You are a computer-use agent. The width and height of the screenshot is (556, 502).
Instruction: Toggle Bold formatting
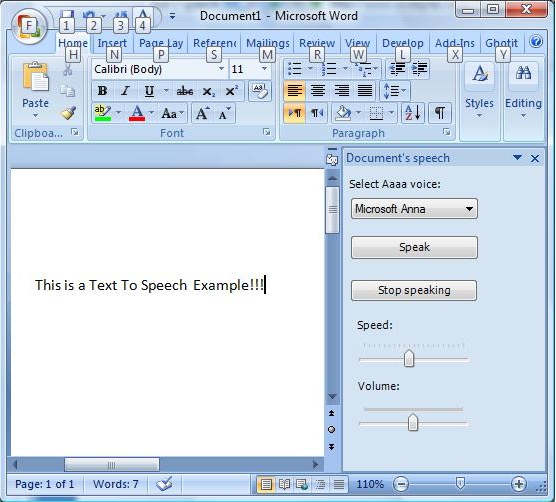click(x=102, y=91)
